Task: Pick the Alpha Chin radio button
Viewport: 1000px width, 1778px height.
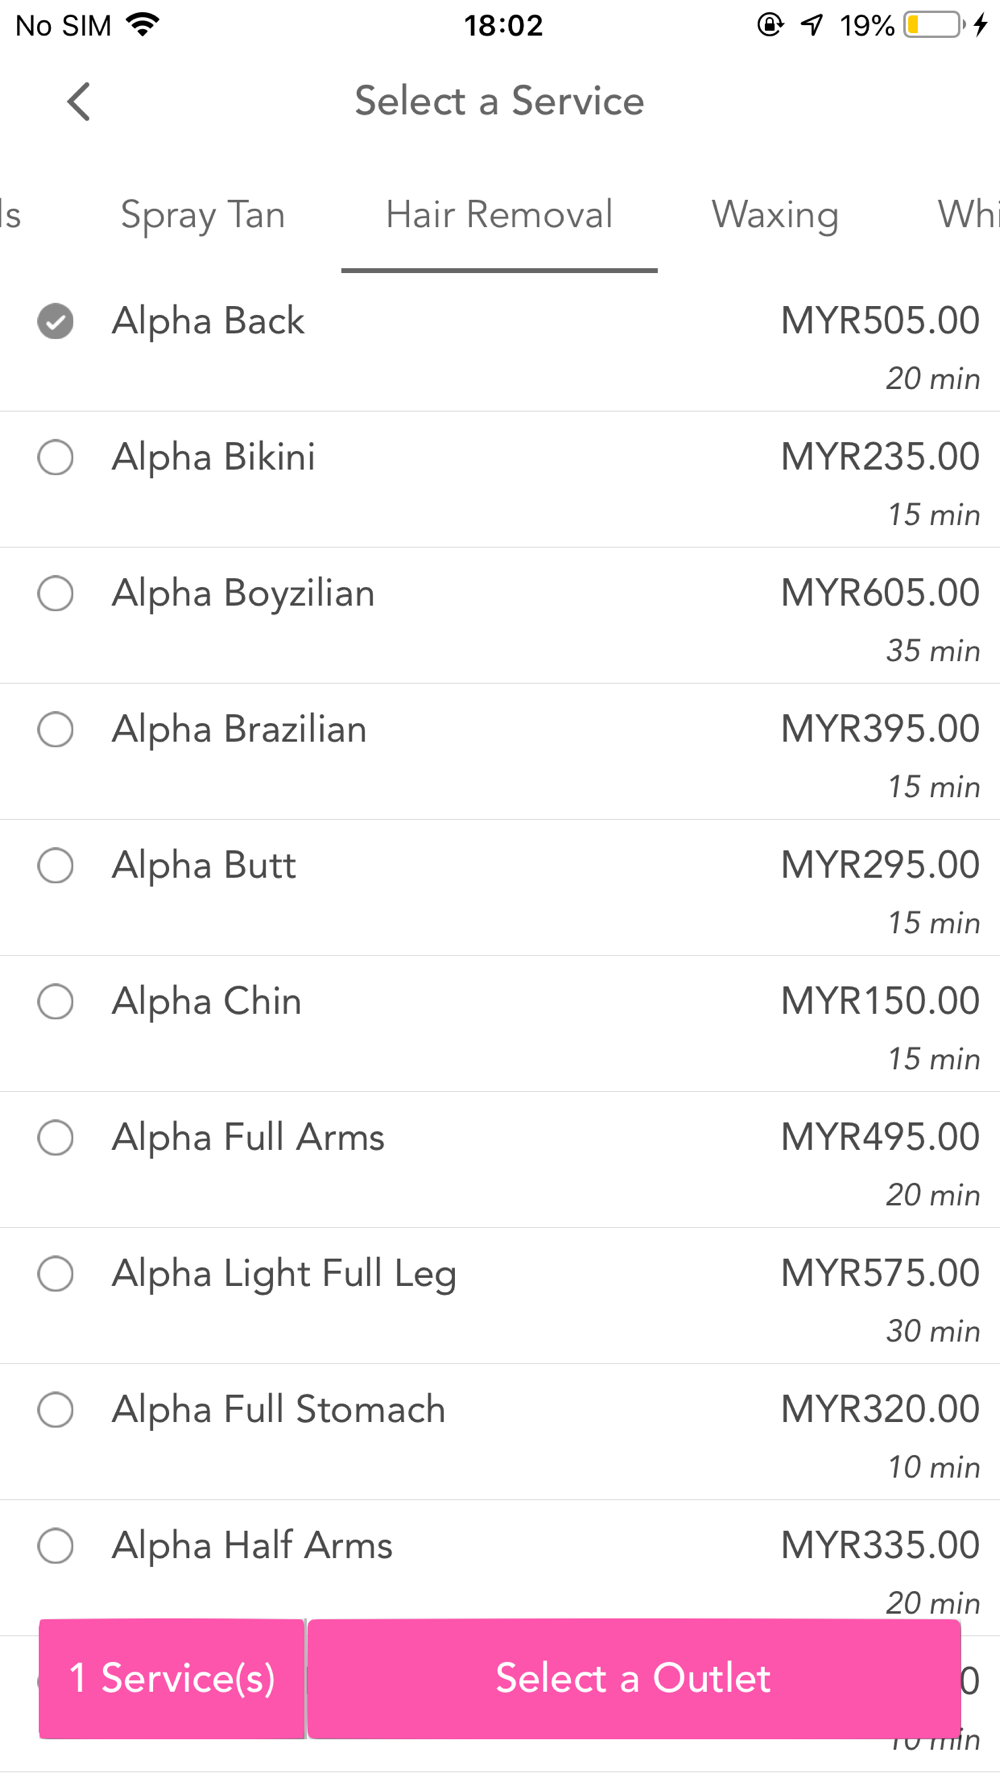Action: pos(55,1001)
